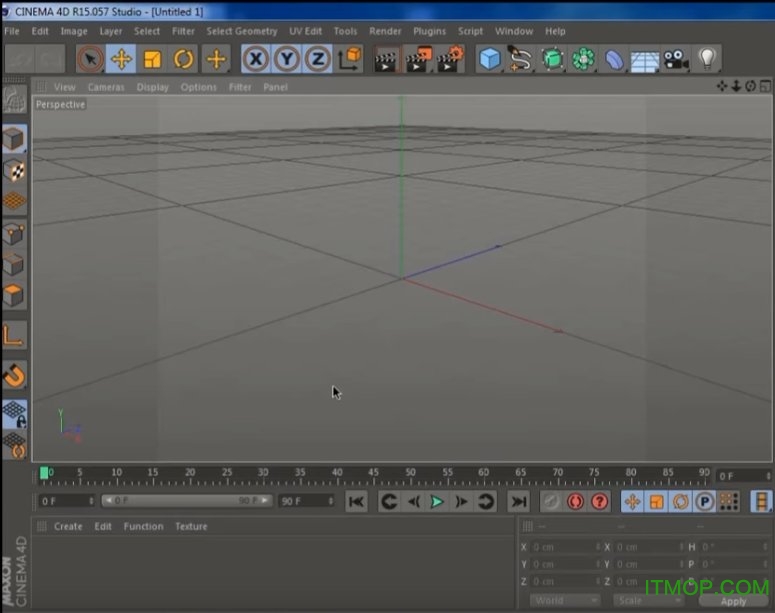Viewport: 775px width, 613px height.
Task: Open viewport Panel menu
Action: [275, 87]
